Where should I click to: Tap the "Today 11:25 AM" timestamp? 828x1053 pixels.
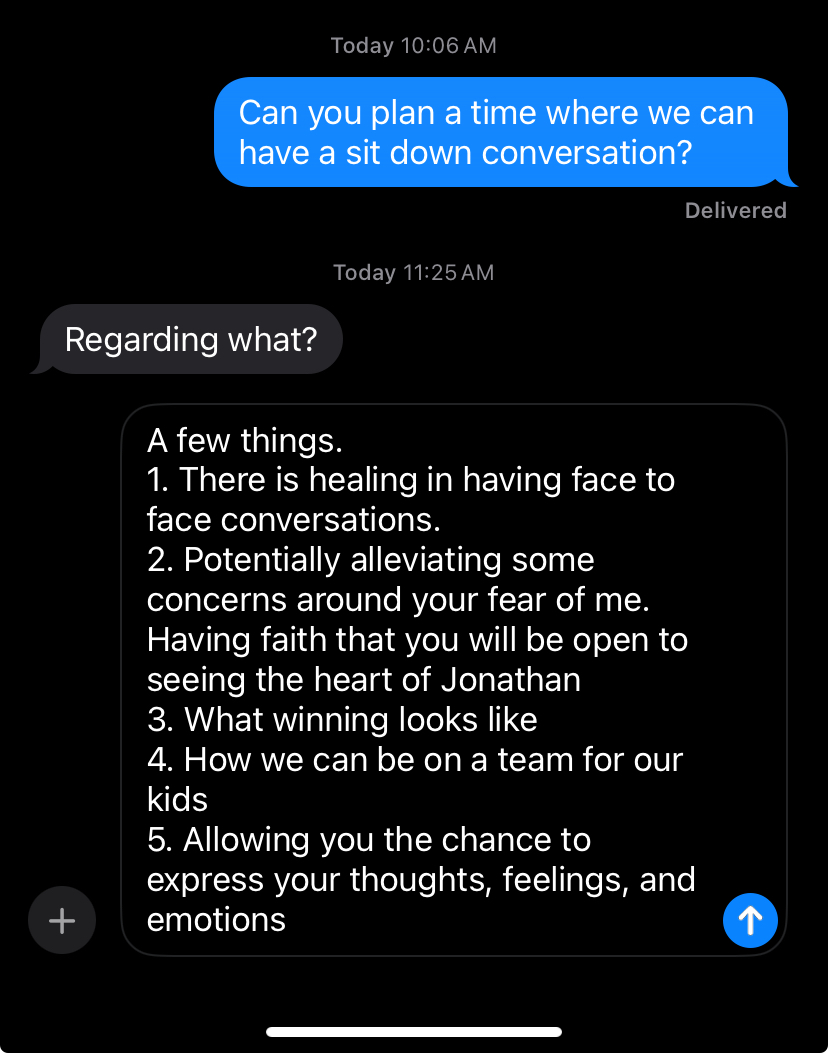pyautogui.click(x=413, y=272)
